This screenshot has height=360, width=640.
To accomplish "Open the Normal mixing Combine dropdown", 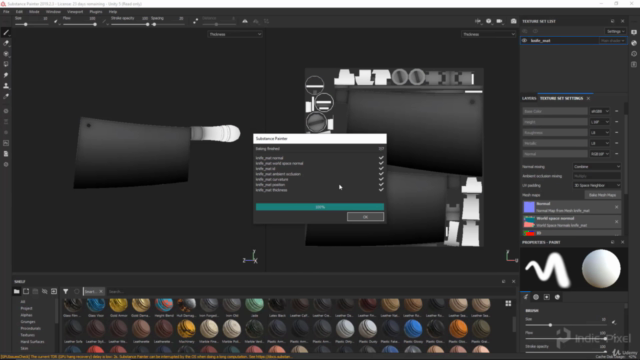I will [x=597, y=167].
